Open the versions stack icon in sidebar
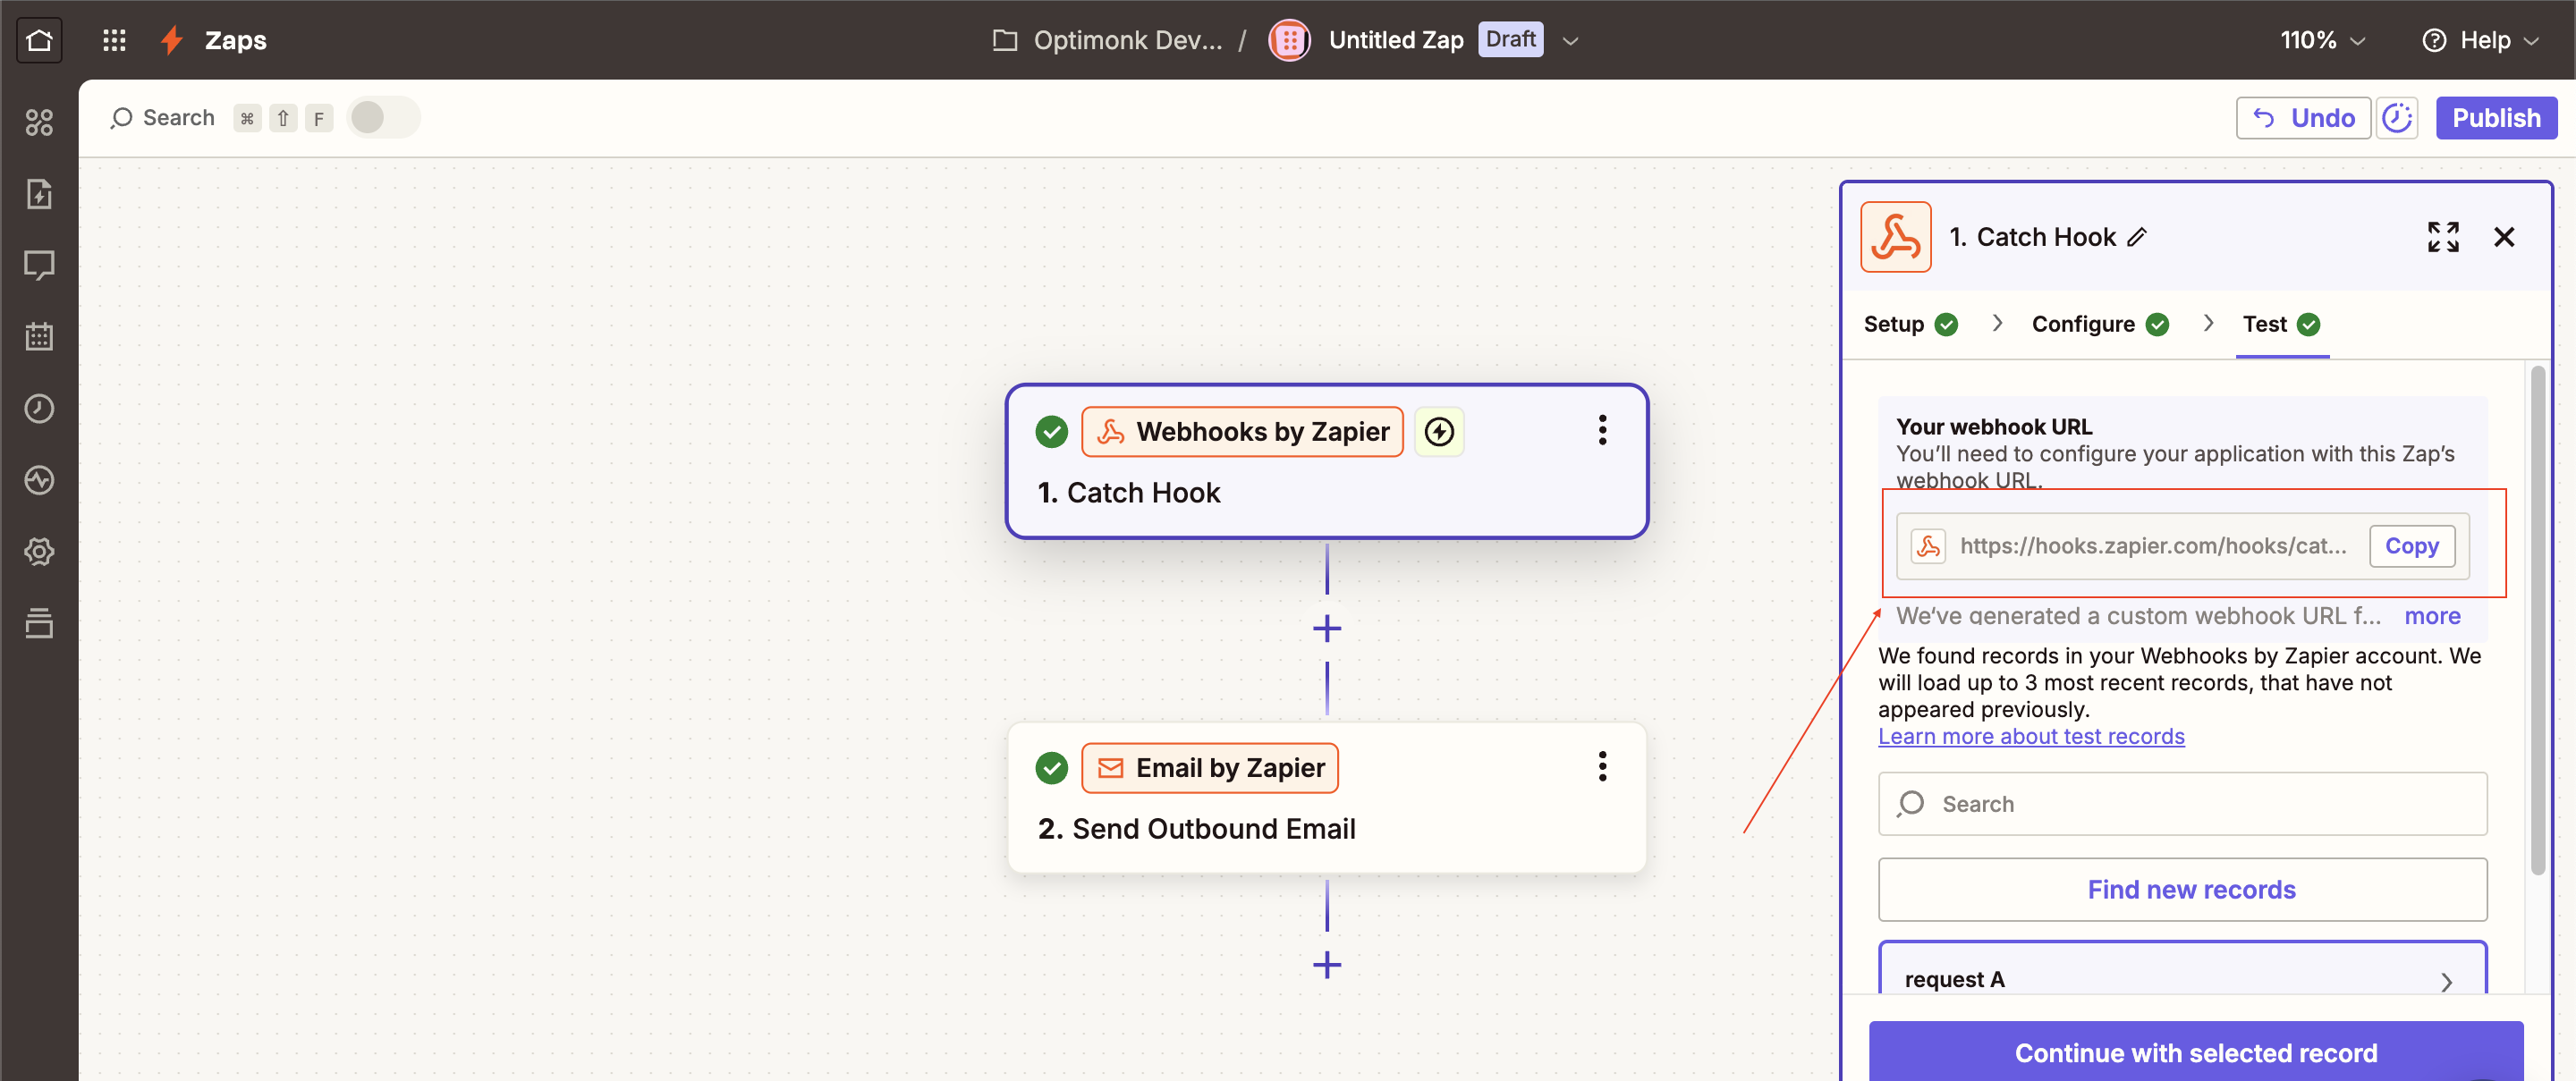 pos(39,623)
